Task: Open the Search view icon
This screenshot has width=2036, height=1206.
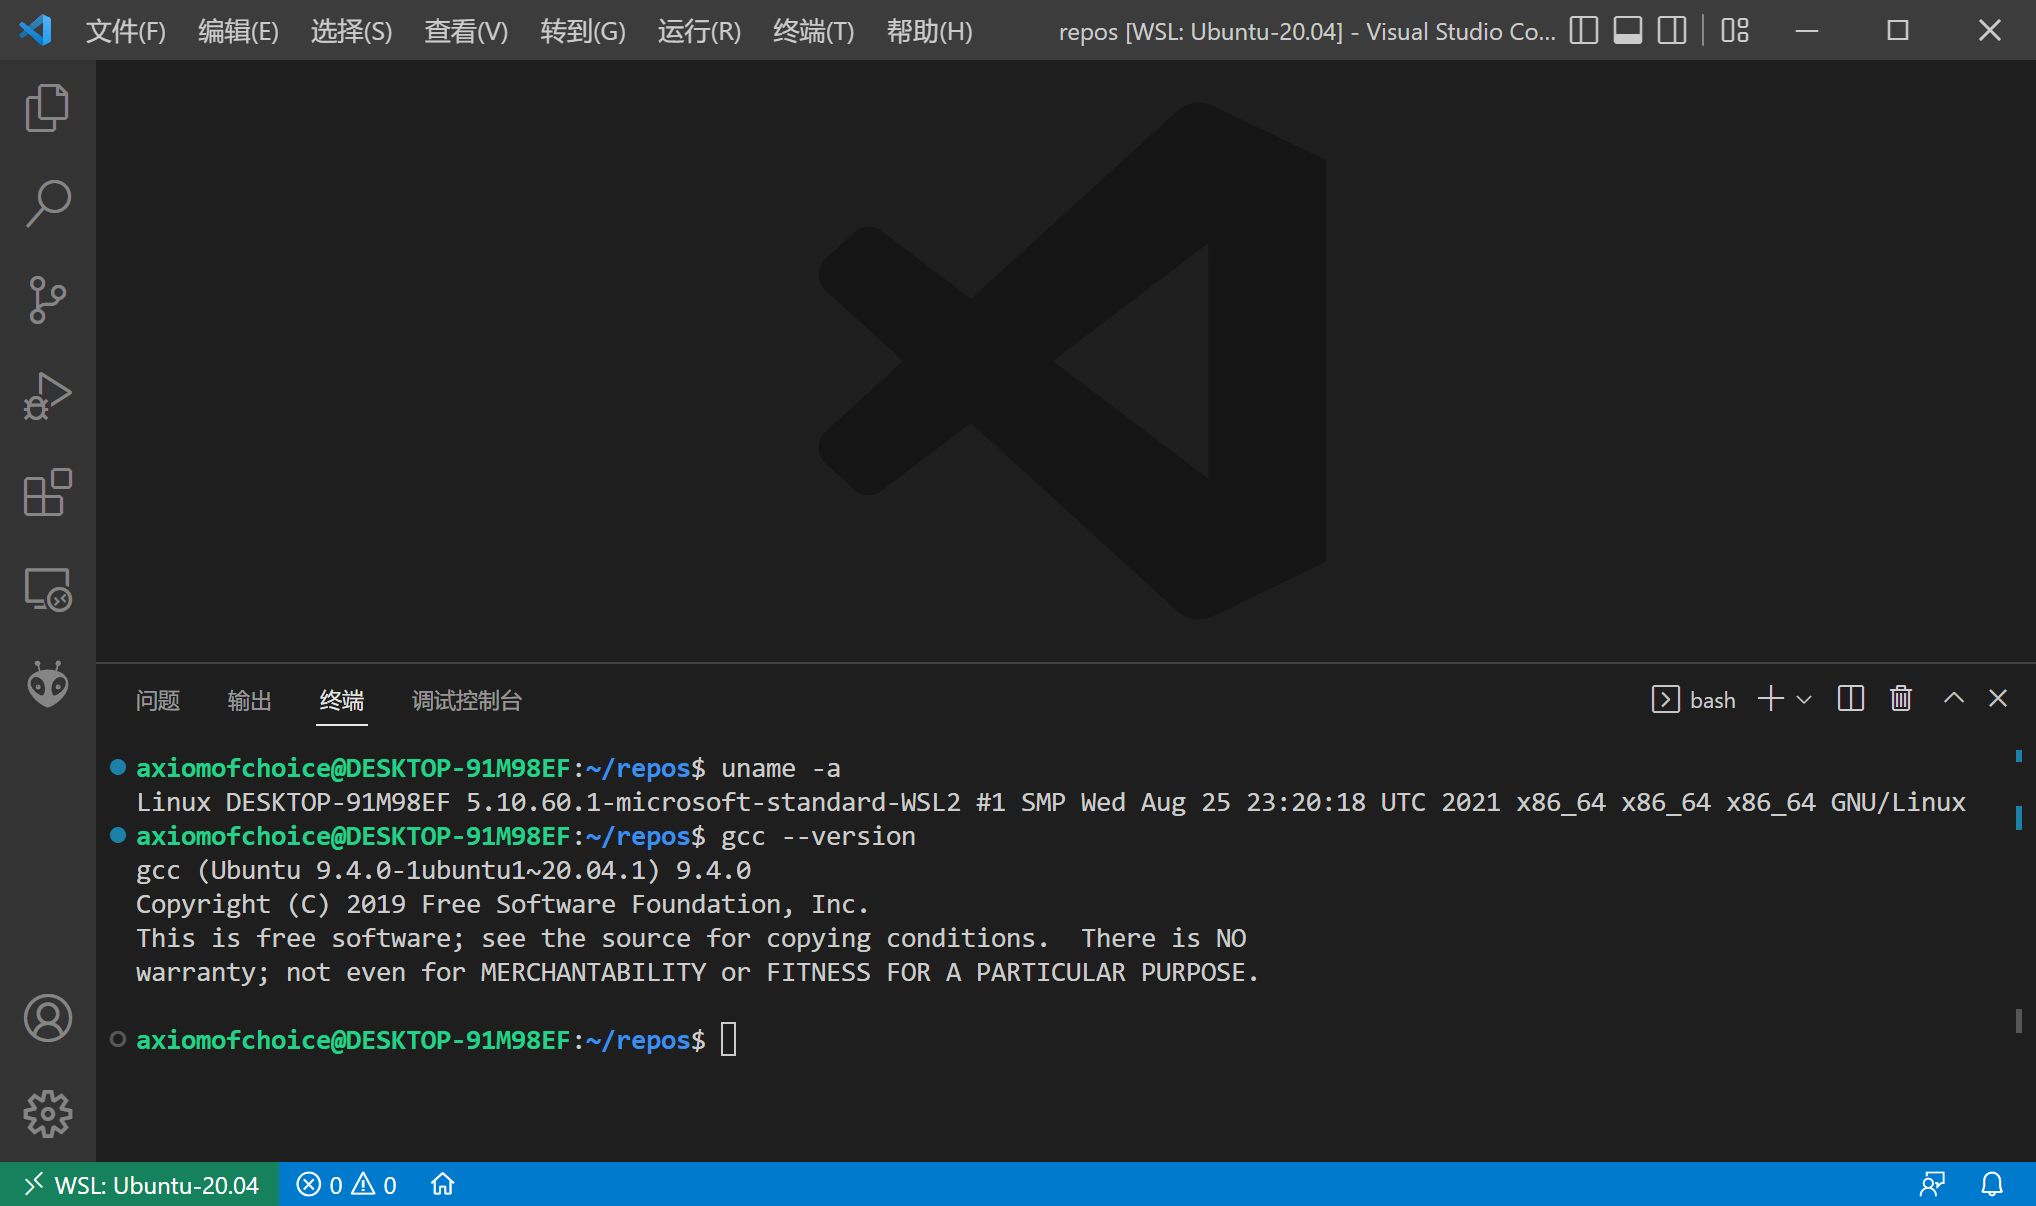Action: [47, 204]
